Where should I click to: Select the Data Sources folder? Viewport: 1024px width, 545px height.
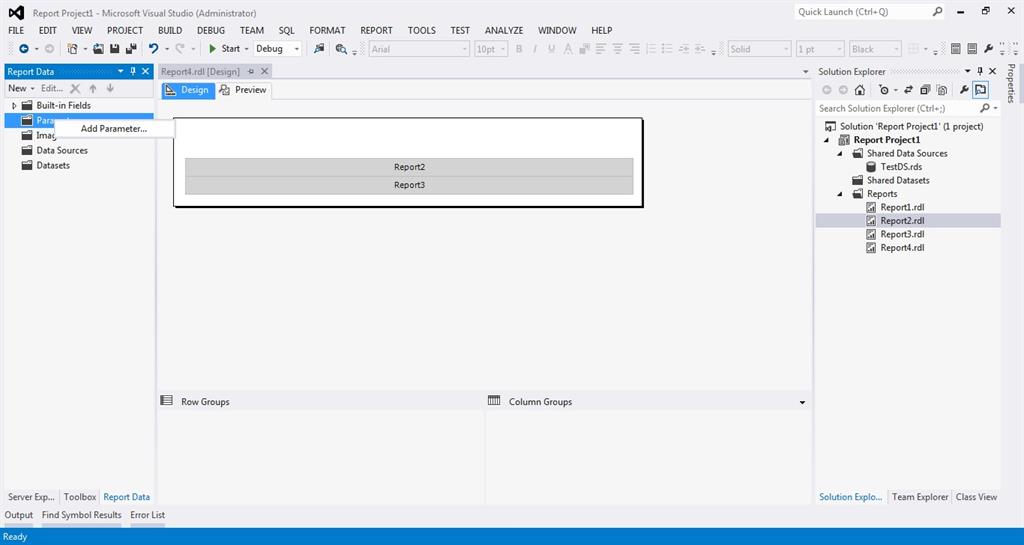click(x=61, y=150)
